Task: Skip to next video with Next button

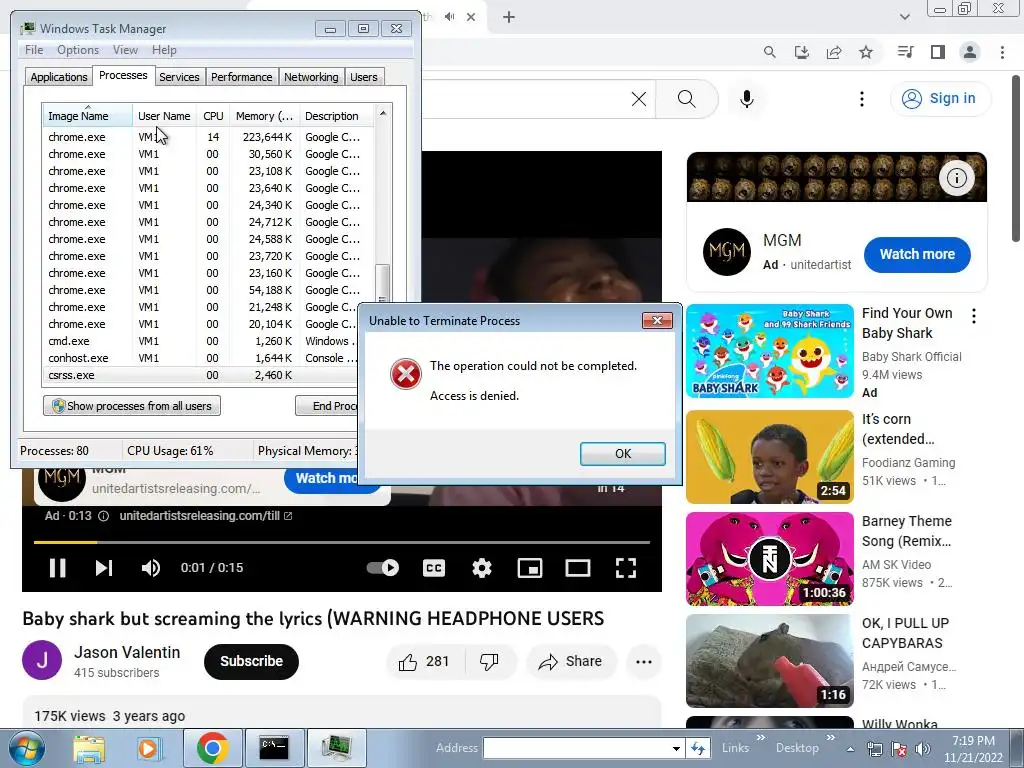Action: pyautogui.click(x=104, y=568)
